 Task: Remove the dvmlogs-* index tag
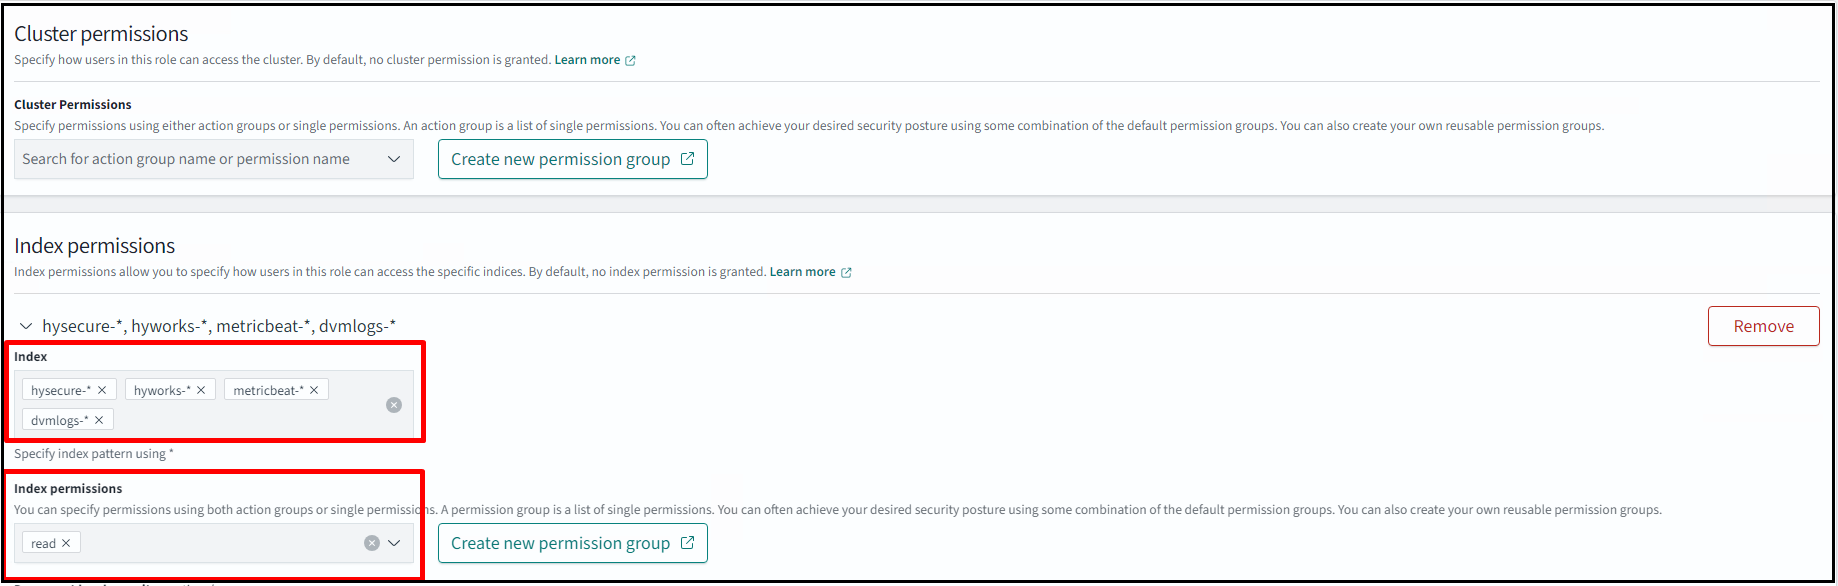99,420
